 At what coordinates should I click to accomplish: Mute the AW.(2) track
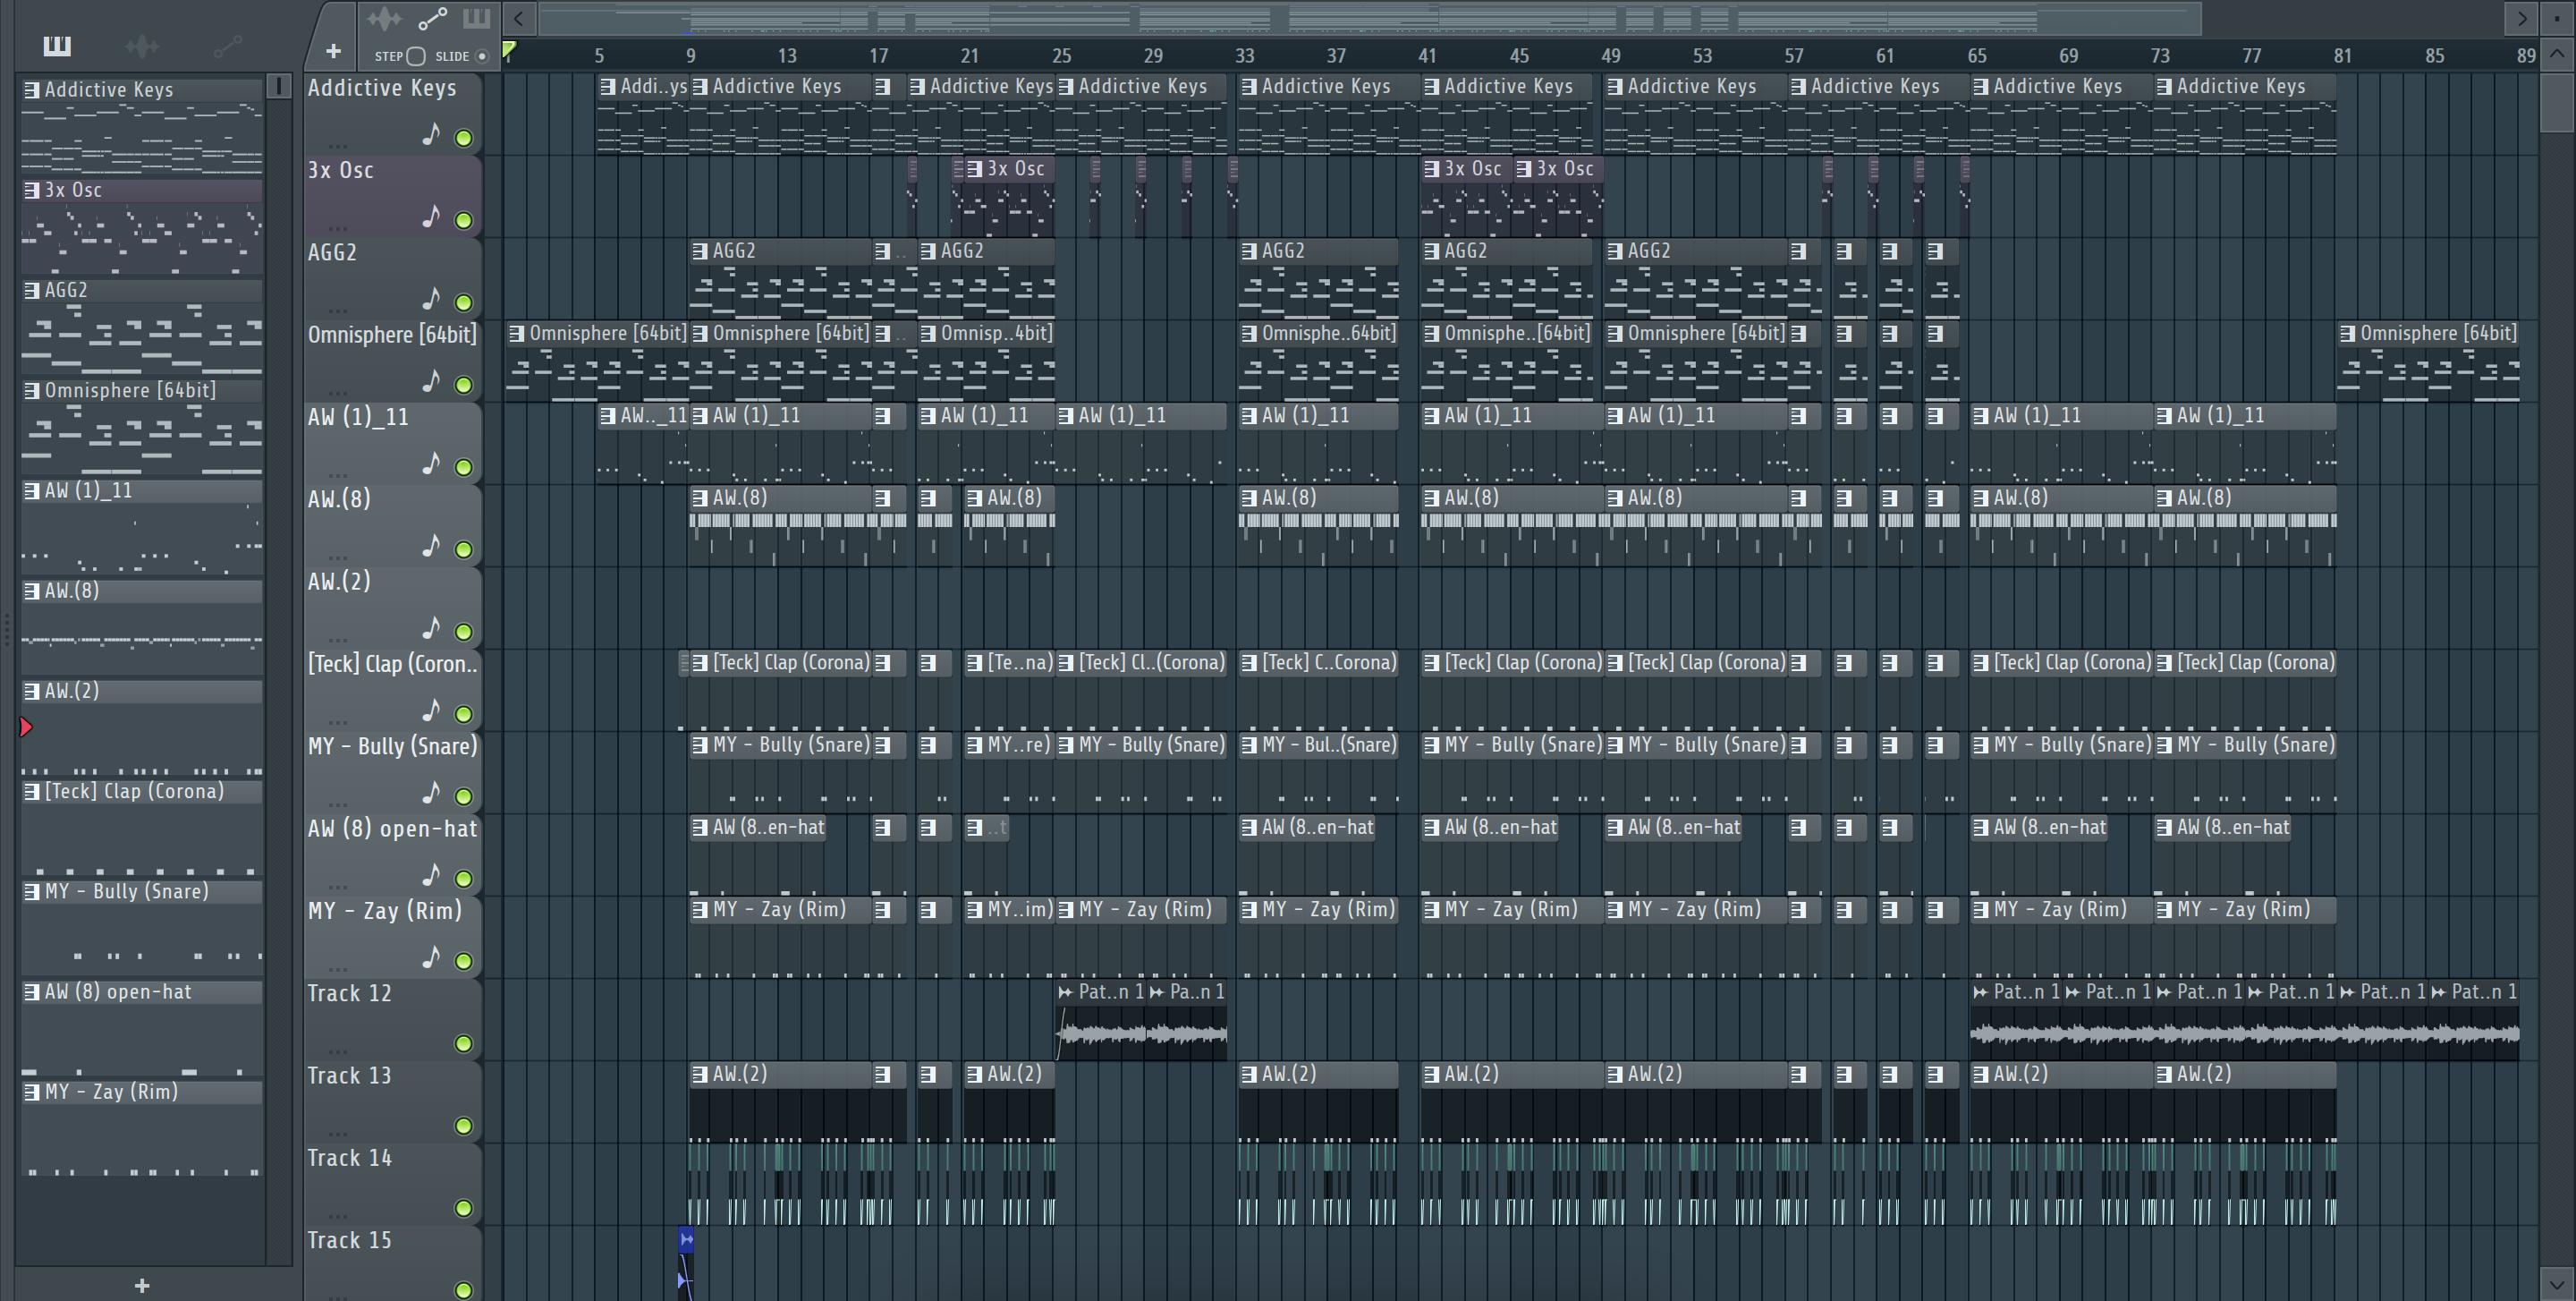[464, 632]
